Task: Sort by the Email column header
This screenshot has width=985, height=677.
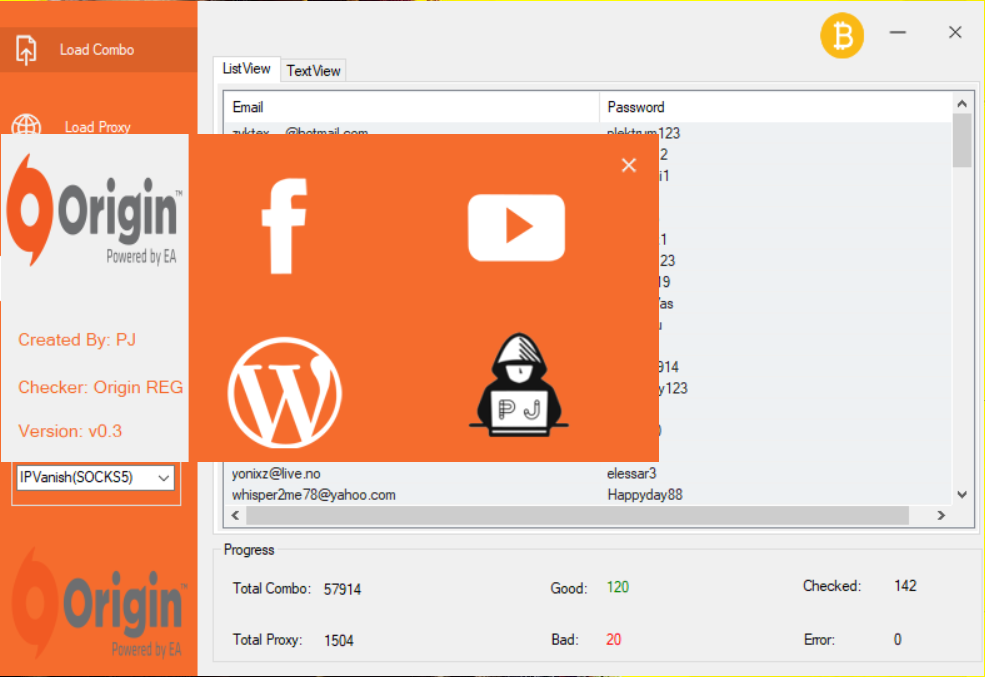Action: (411, 107)
